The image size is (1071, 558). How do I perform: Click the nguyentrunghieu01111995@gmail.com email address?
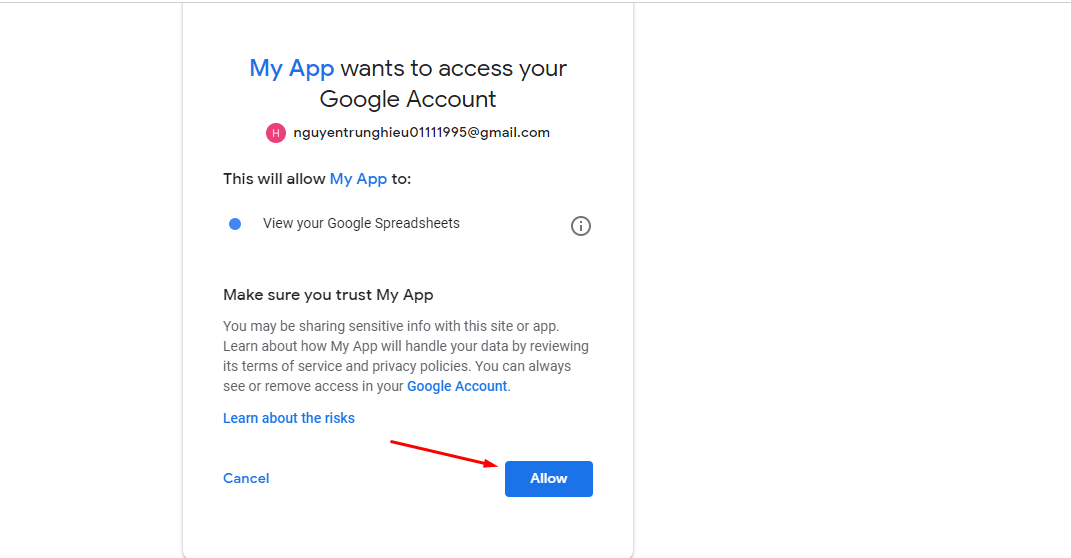421,132
